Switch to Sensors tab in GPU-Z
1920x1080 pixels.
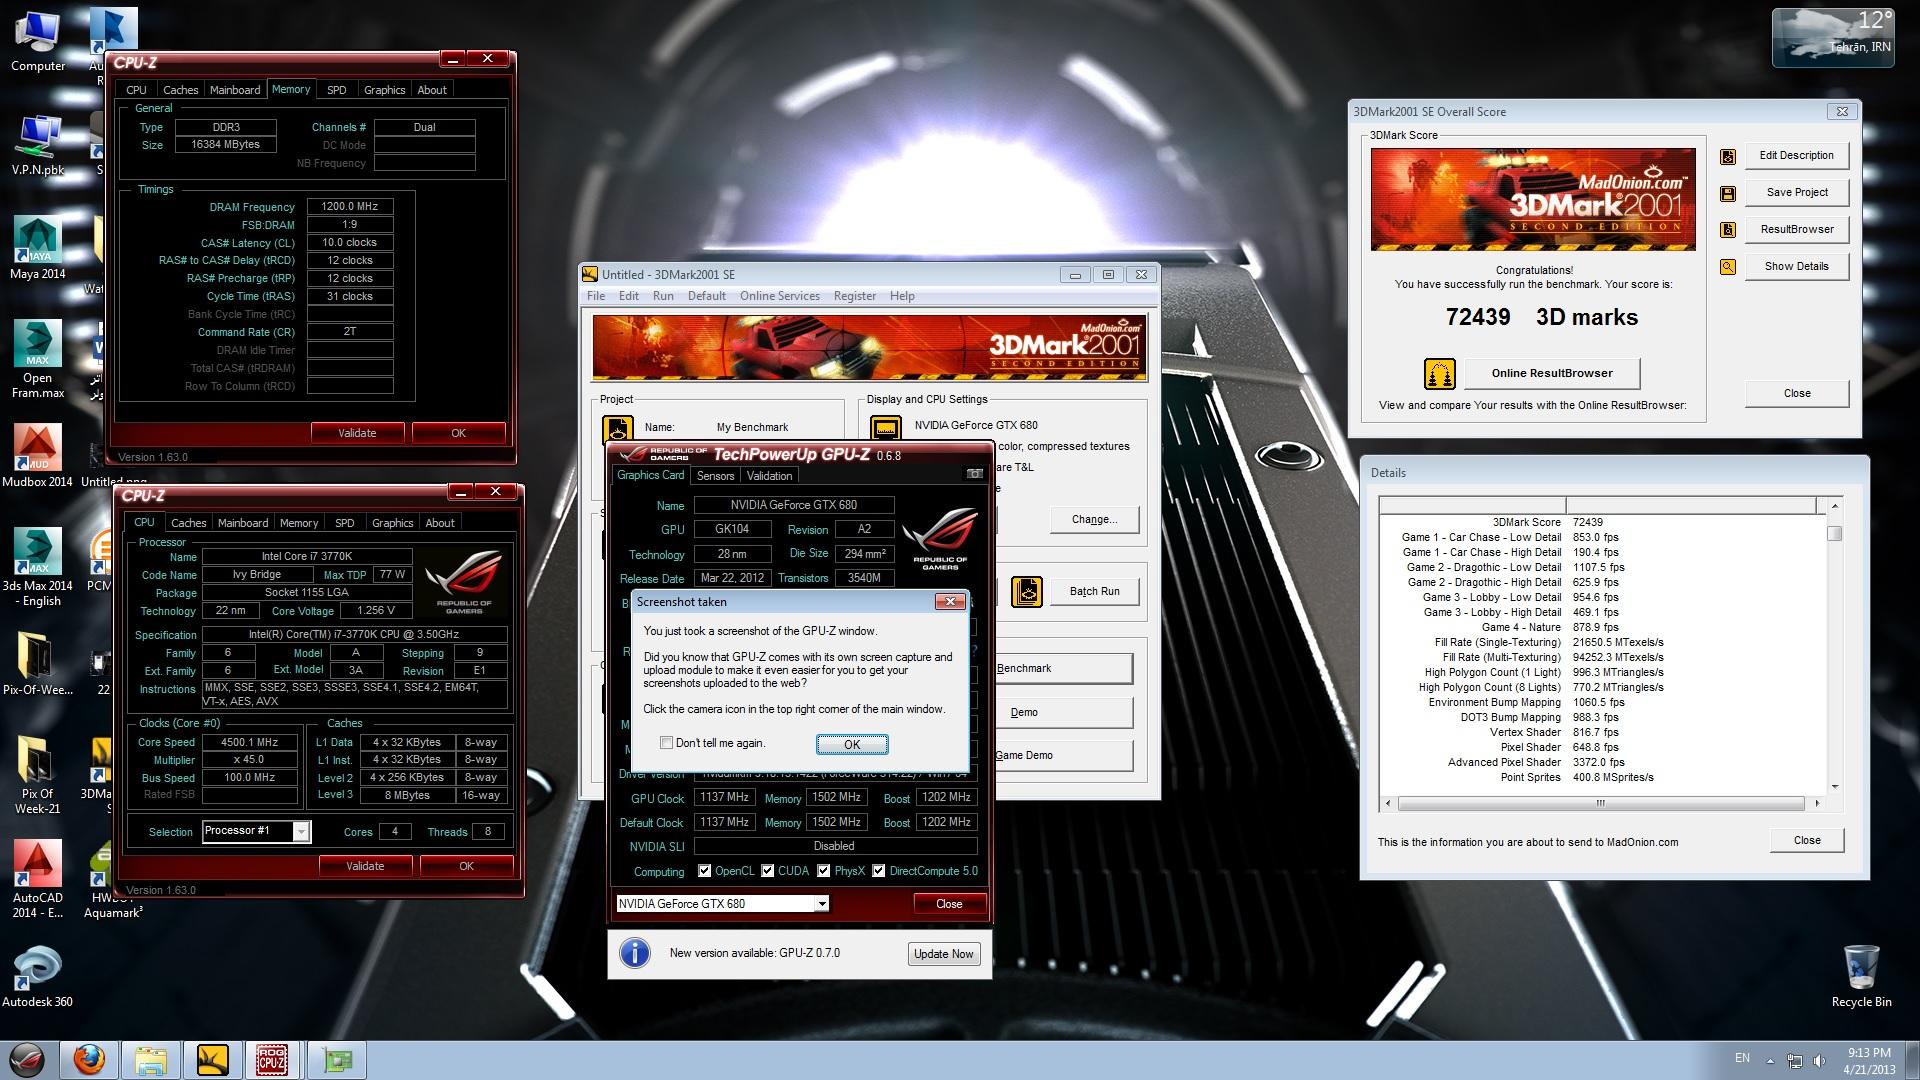coord(715,476)
